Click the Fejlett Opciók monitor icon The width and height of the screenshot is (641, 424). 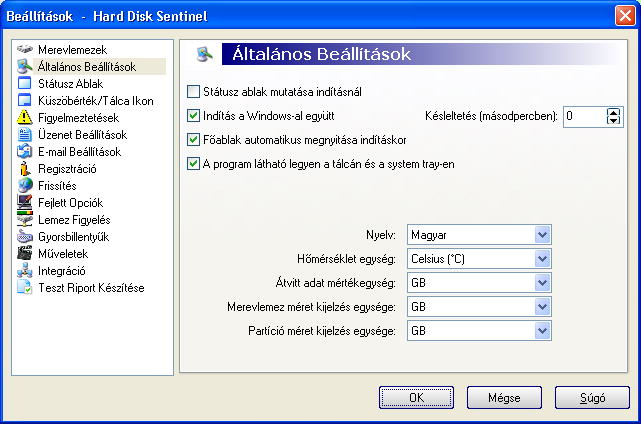click(x=25, y=203)
